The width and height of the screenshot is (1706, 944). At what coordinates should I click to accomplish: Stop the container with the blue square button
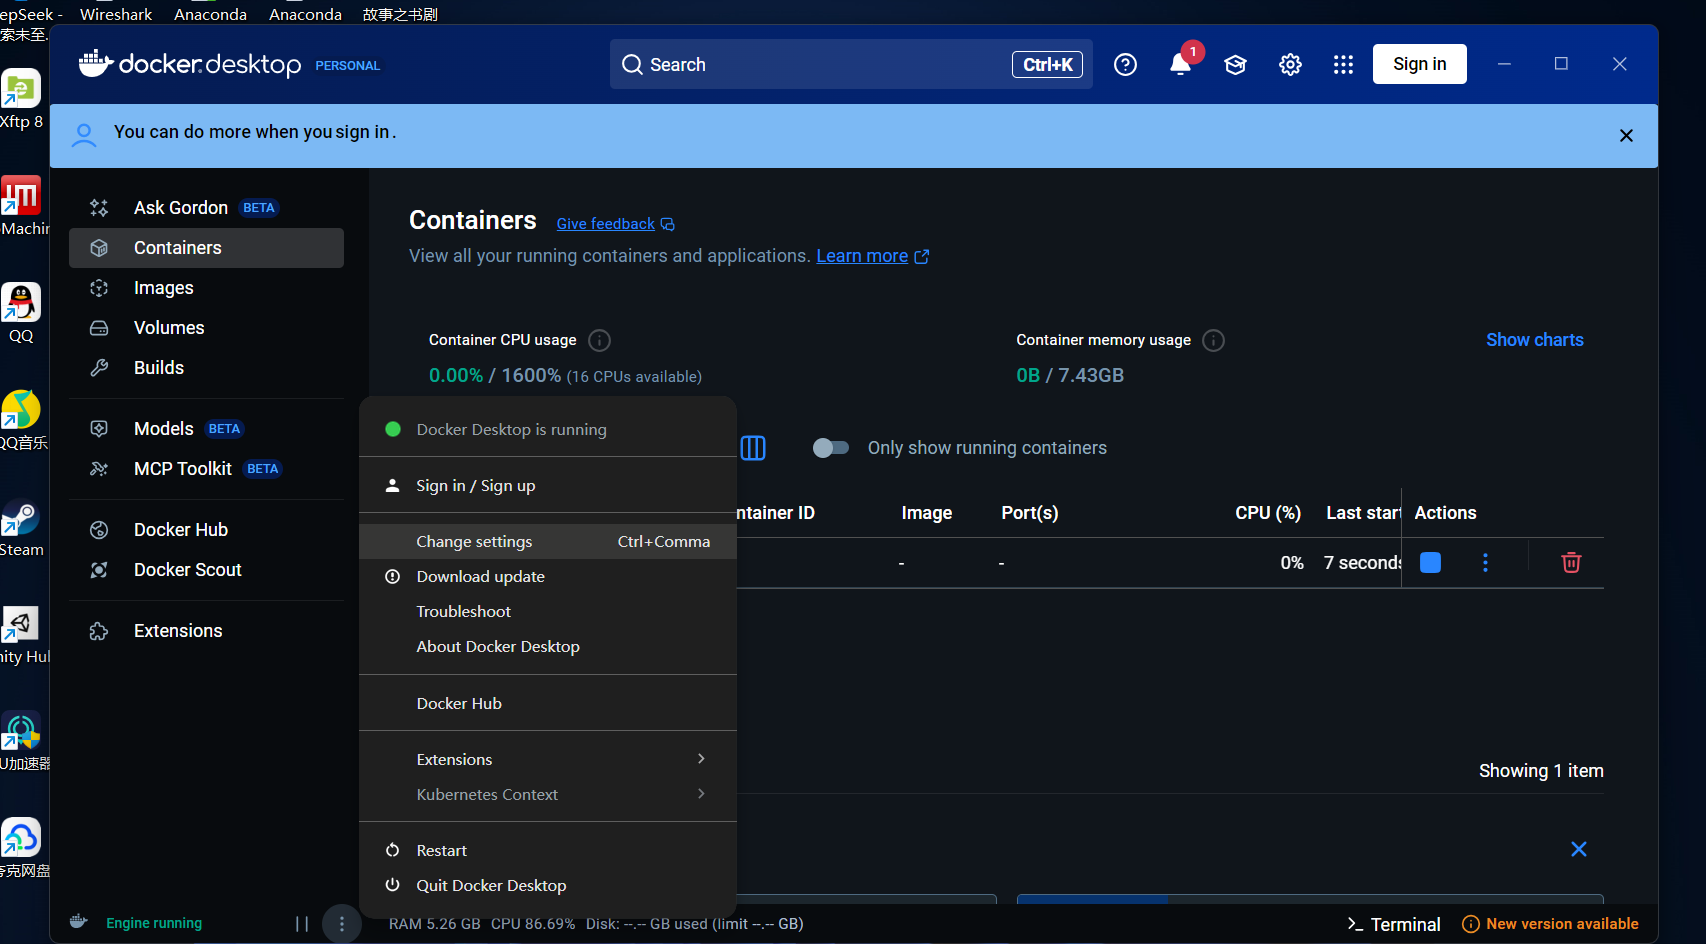1430,563
